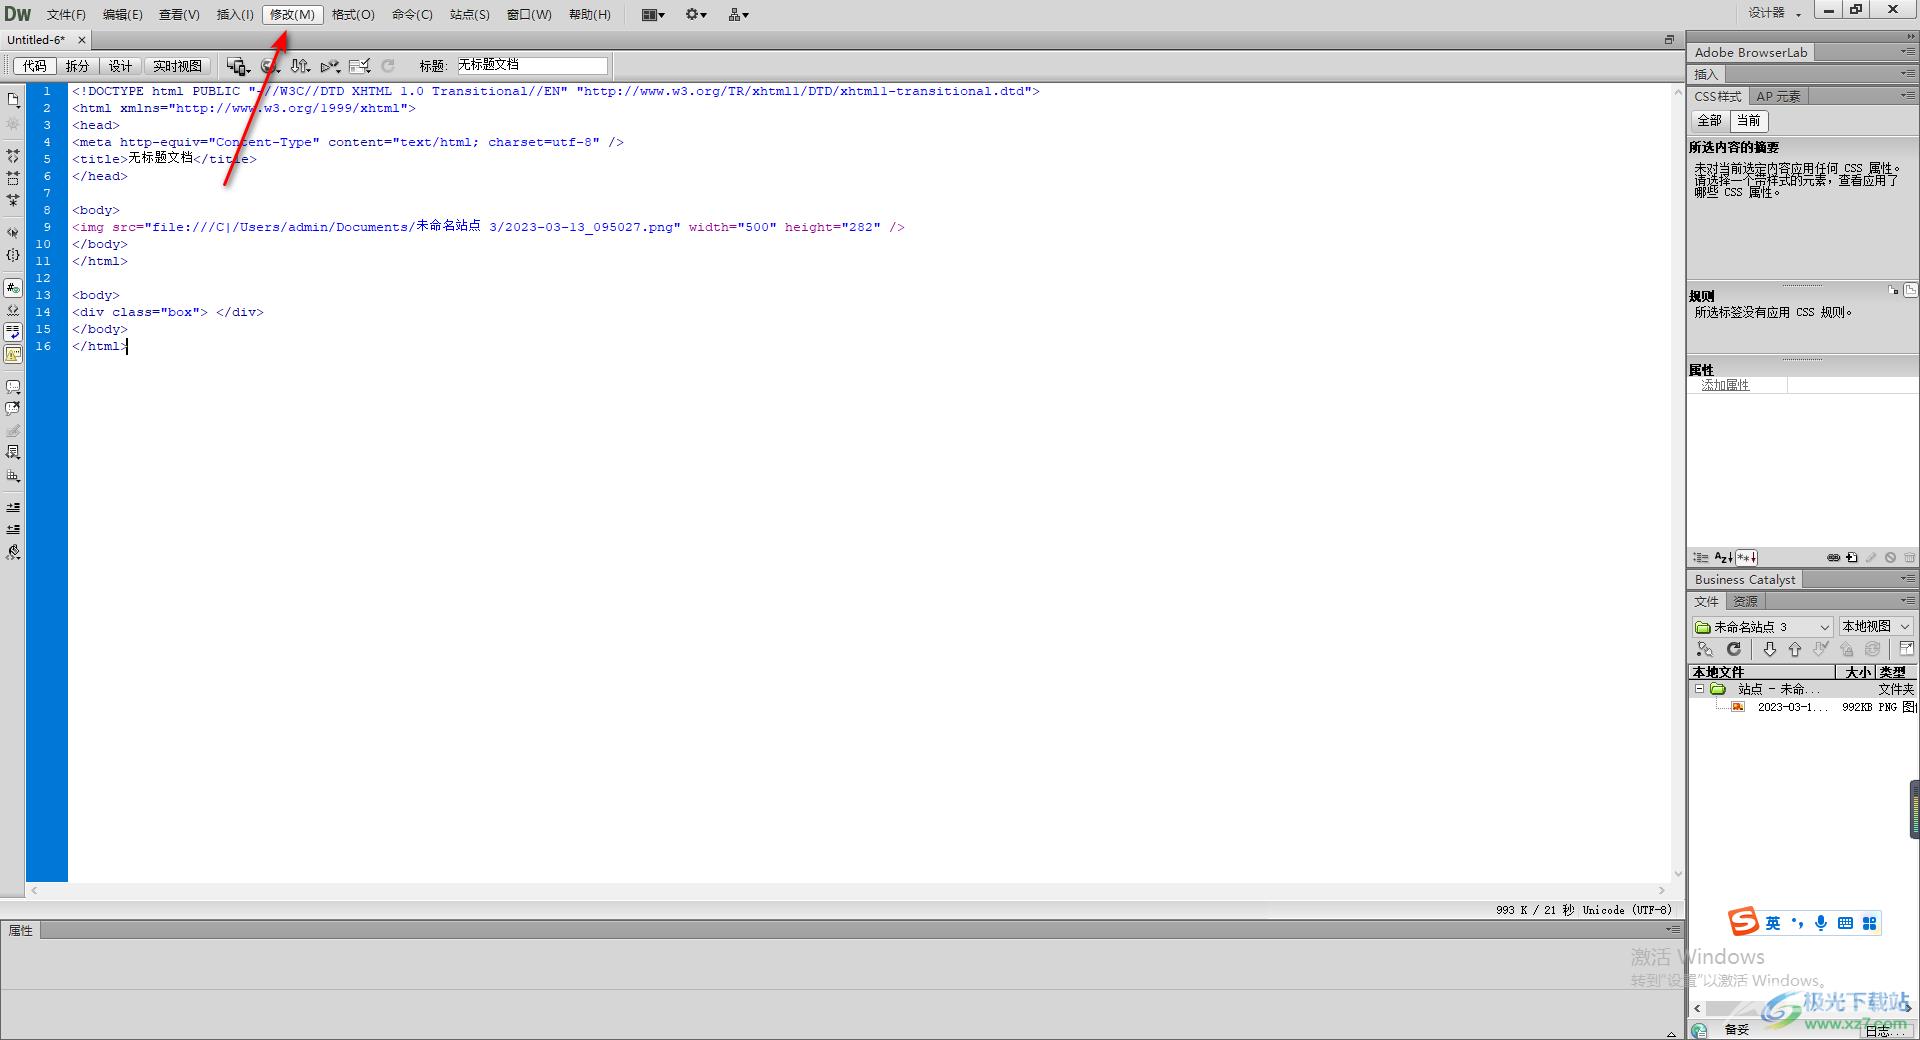Switch to the CSS样式 tab
Screen dimensions: 1920x1040
click(x=1718, y=97)
